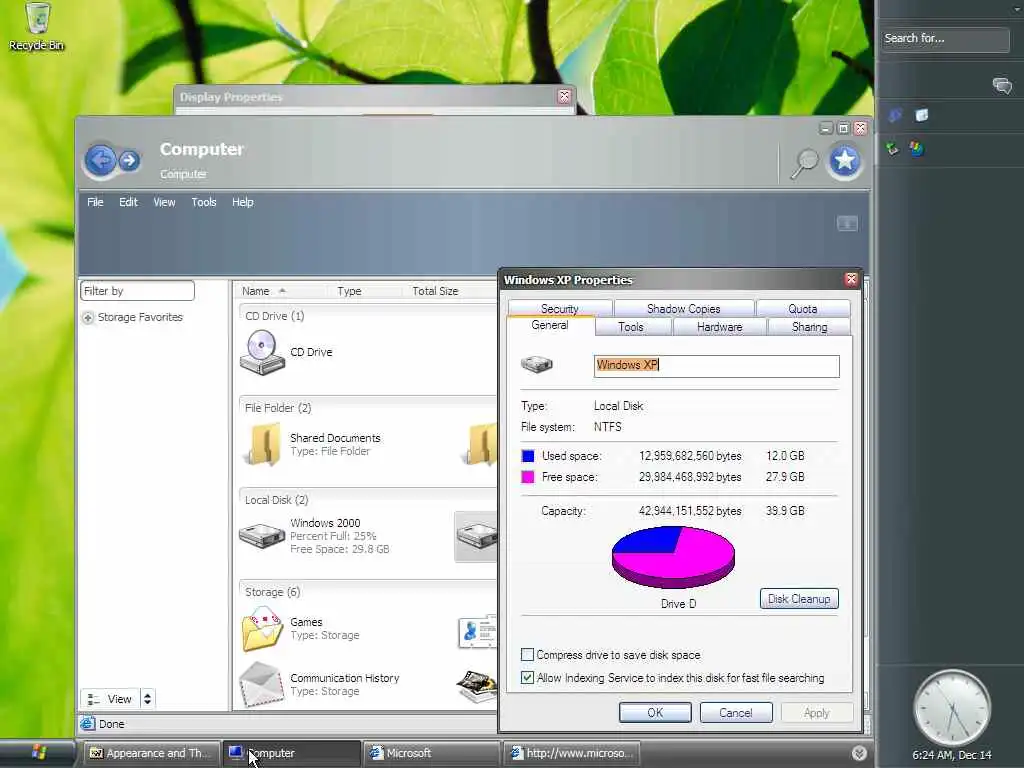Switch to Microsoft taskbar window
The width and height of the screenshot is (1024, 768).
[430, 753]
